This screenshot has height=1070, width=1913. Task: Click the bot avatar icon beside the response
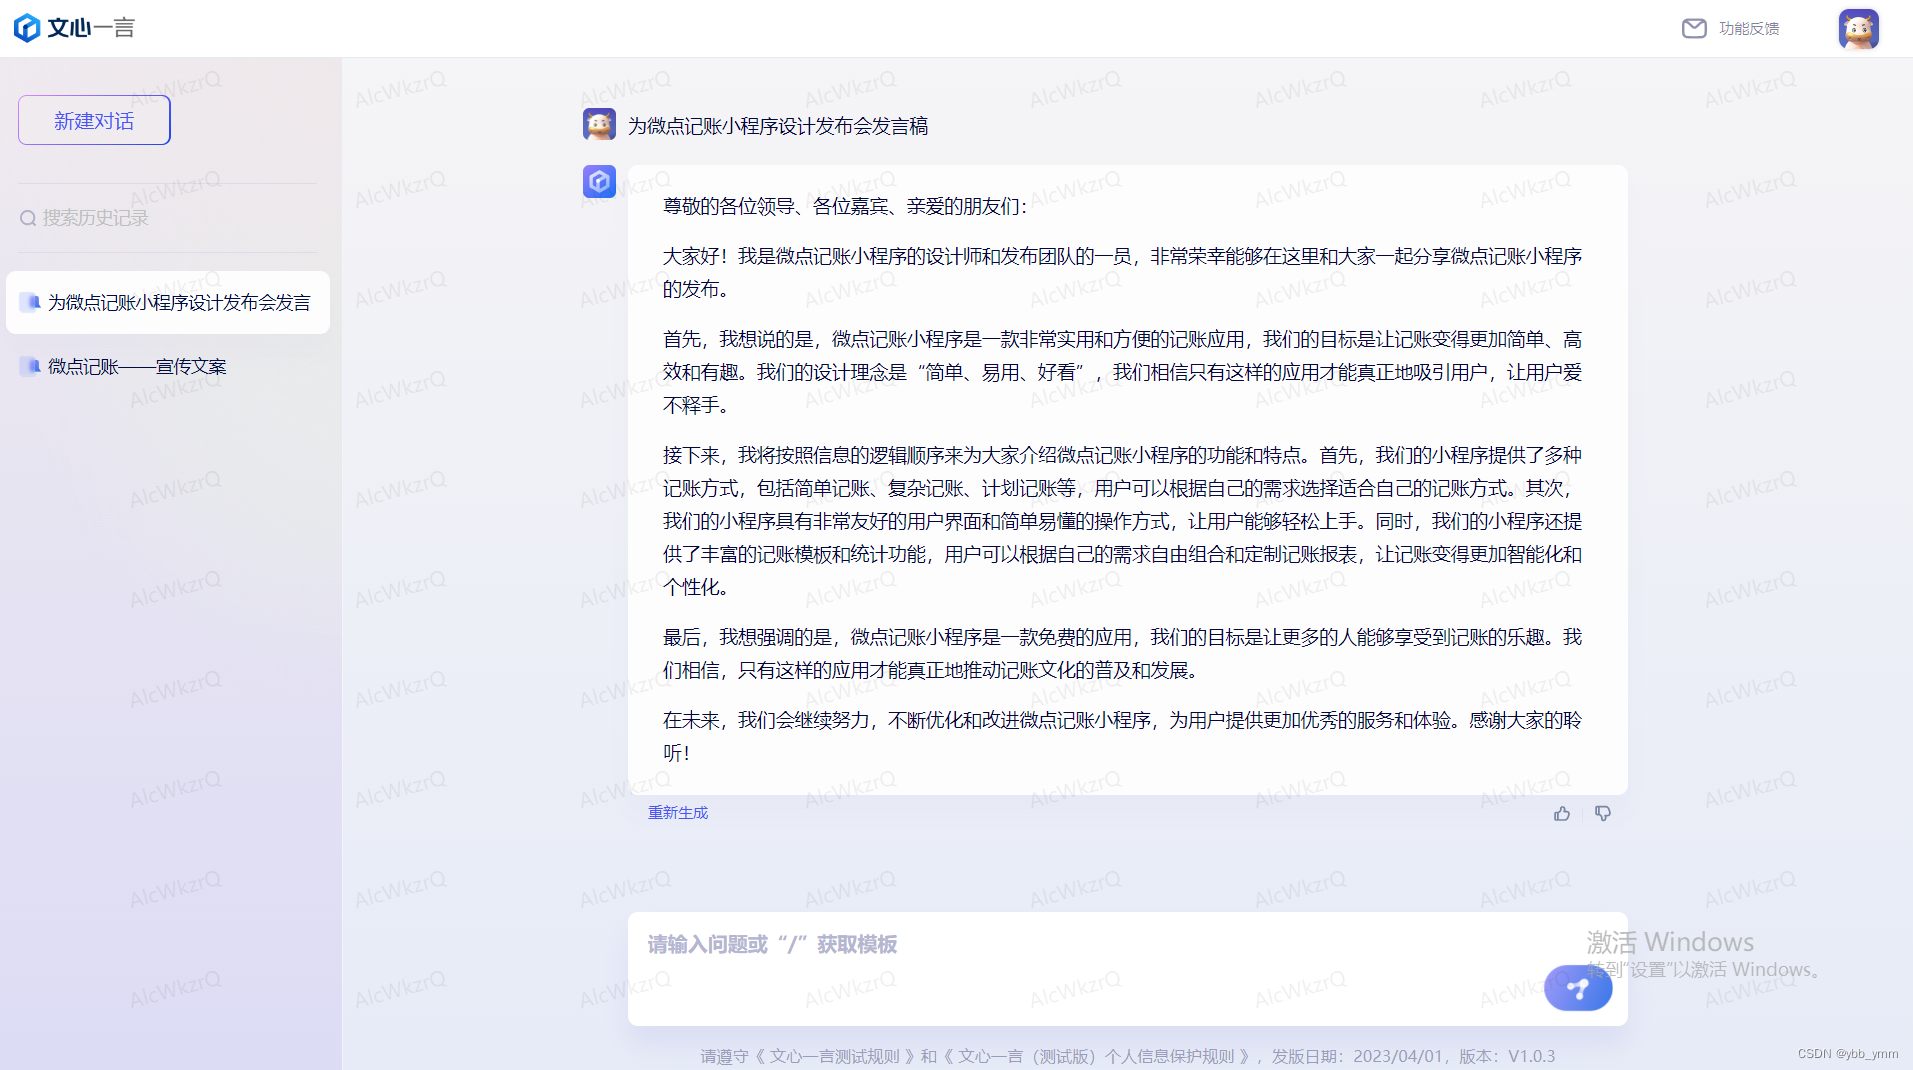tap(599, 181)
